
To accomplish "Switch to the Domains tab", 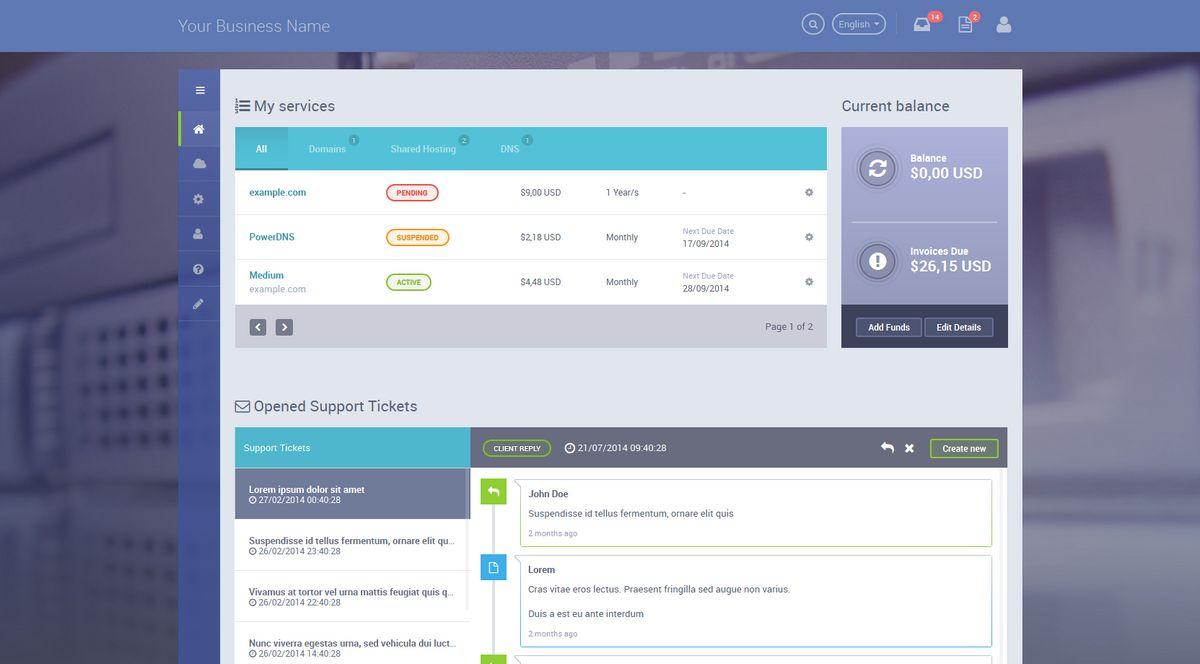I will click(x=327, y=149).
